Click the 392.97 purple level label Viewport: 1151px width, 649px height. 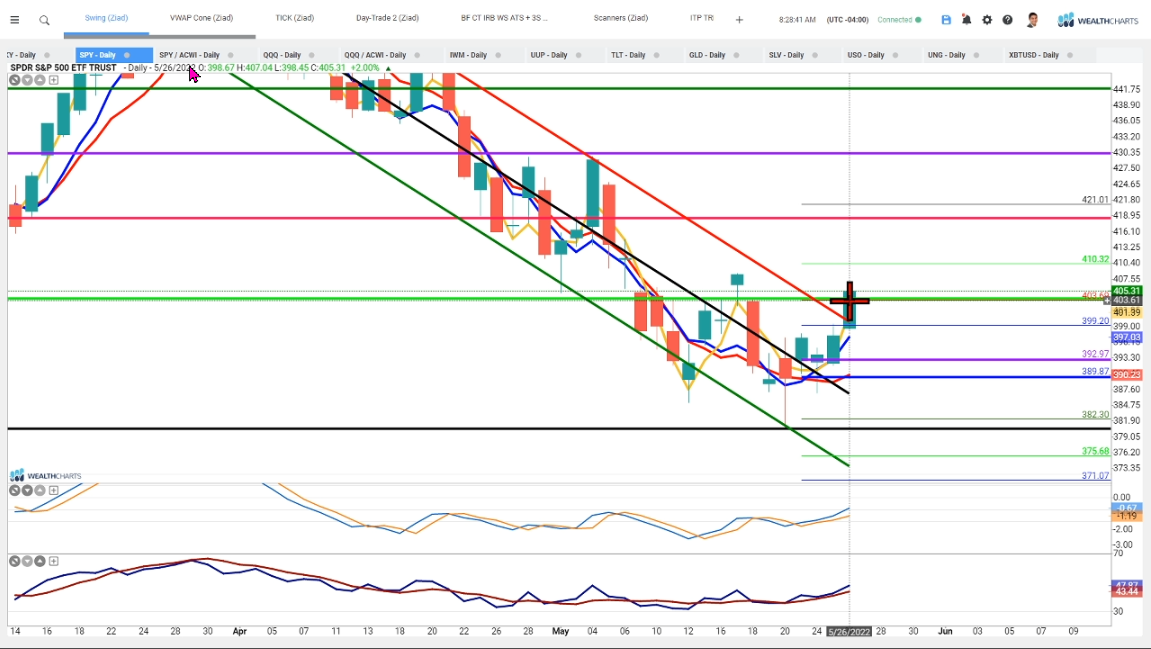point(1095,354)
